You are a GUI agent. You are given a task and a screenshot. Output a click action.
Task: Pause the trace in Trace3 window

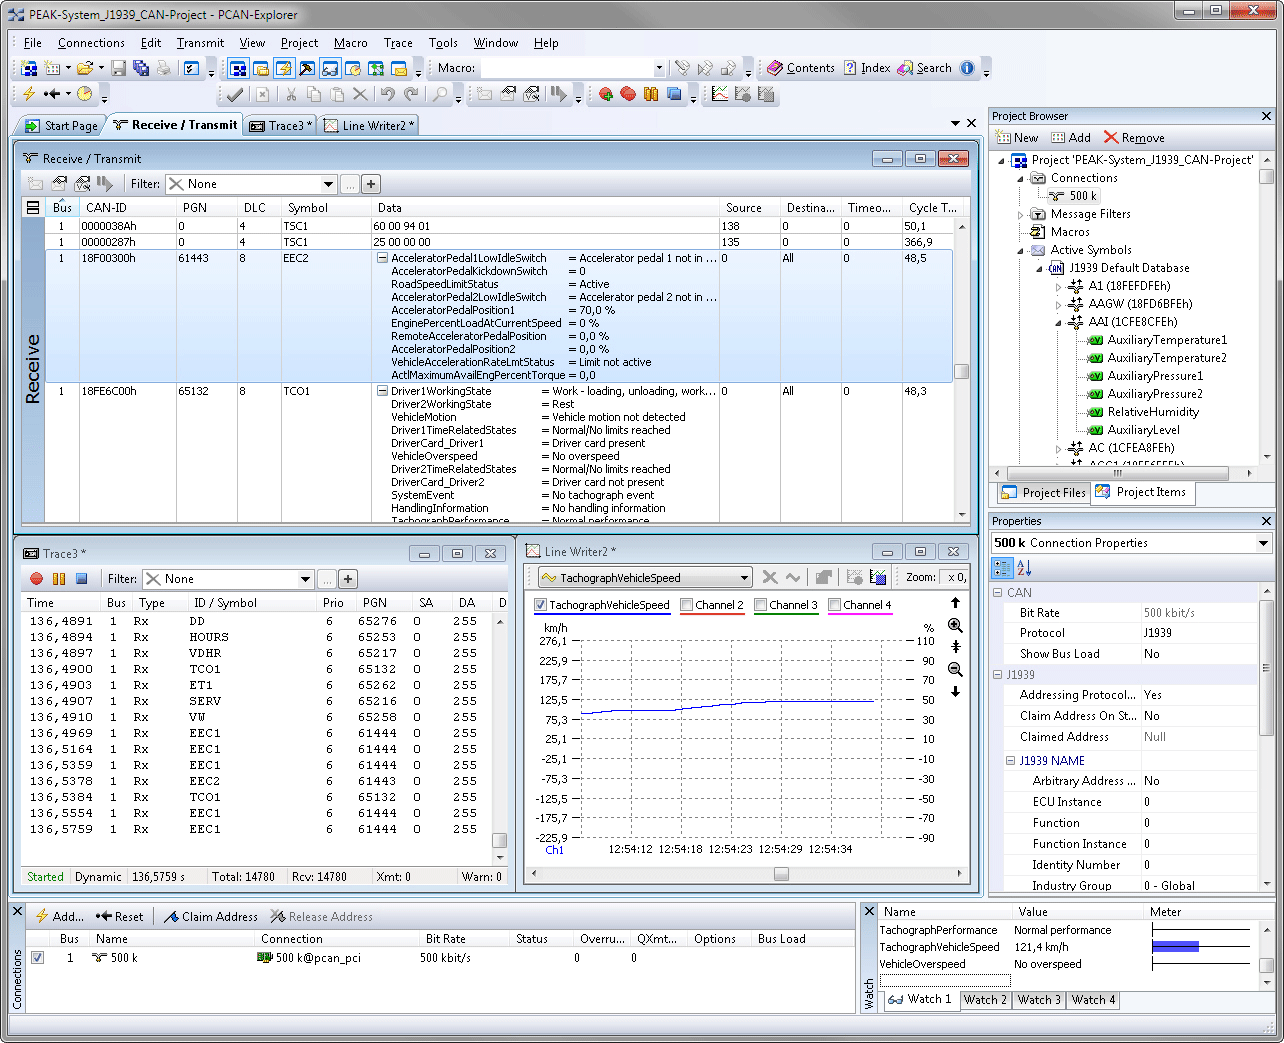[59, 579]
